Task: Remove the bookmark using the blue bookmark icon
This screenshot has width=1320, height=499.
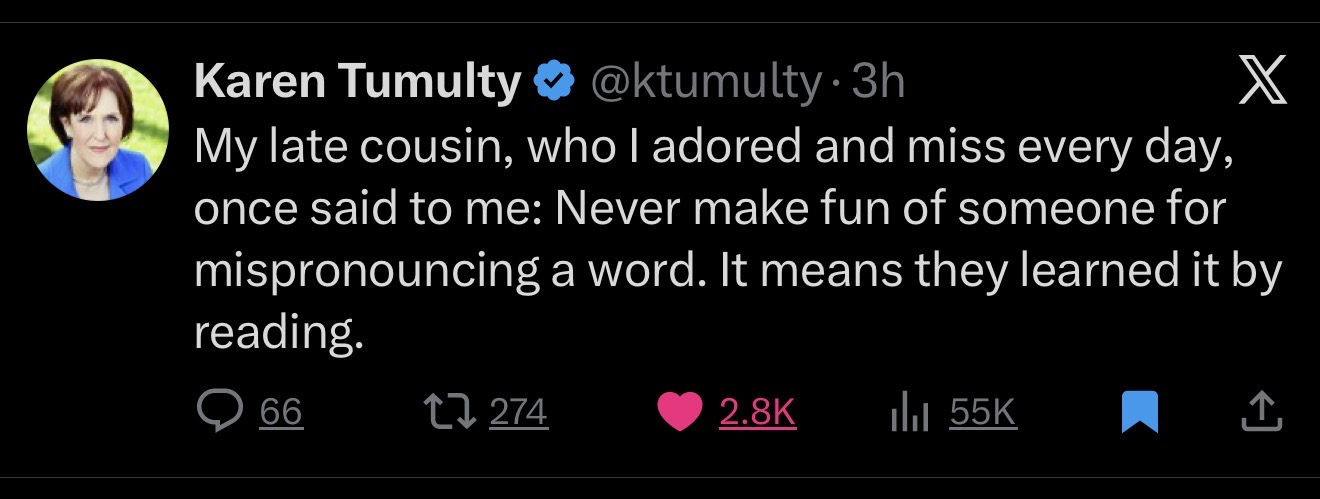Action: pos(1138,412)
